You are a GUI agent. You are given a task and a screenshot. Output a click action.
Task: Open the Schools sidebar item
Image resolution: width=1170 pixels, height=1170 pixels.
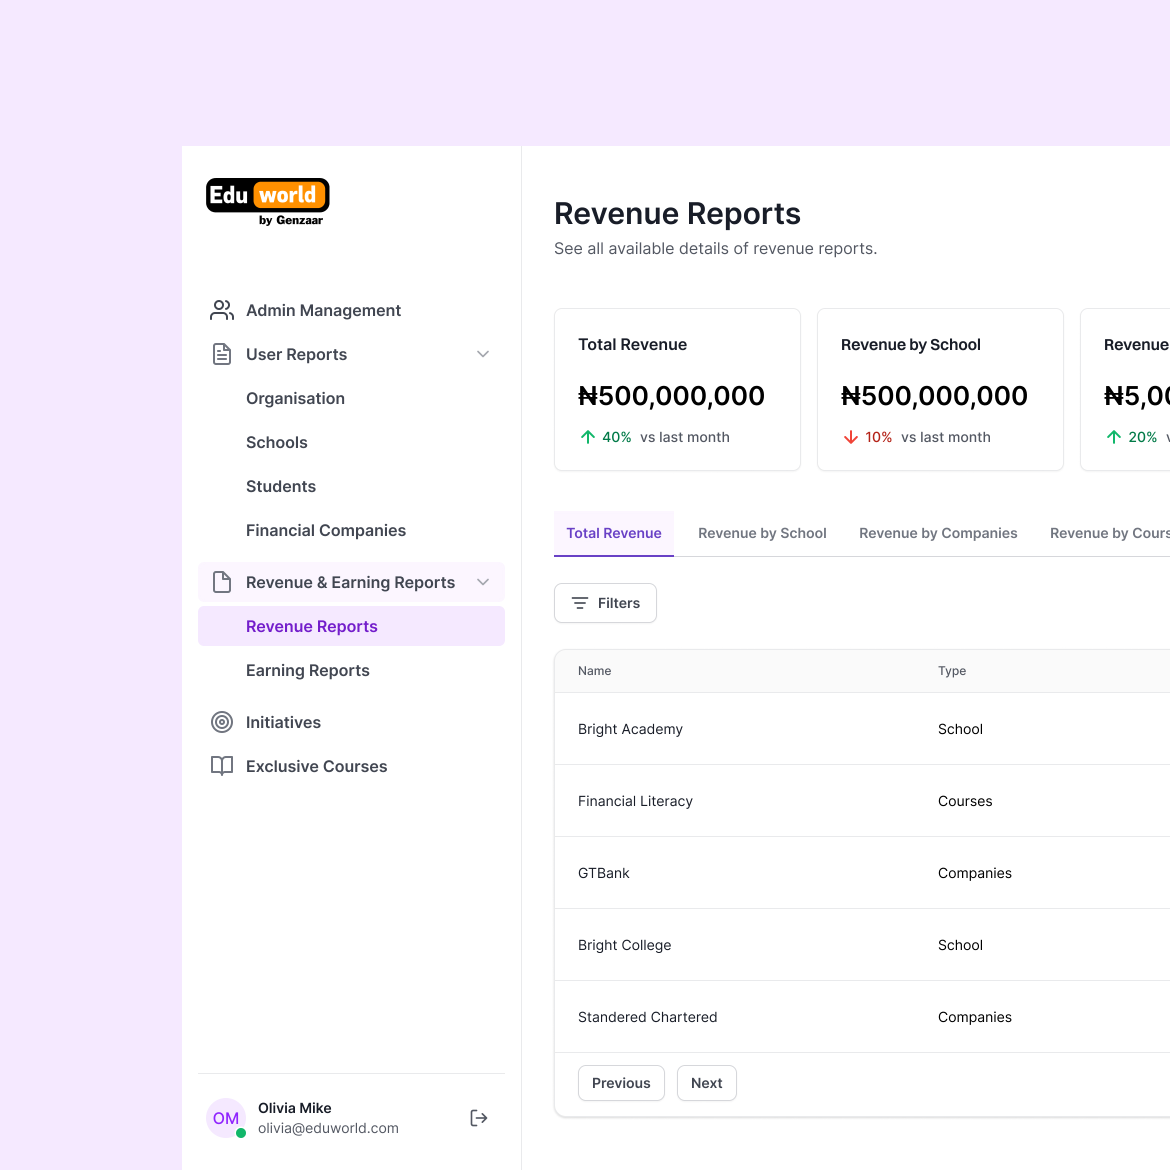pyautogui.click(x=277, y=442)
